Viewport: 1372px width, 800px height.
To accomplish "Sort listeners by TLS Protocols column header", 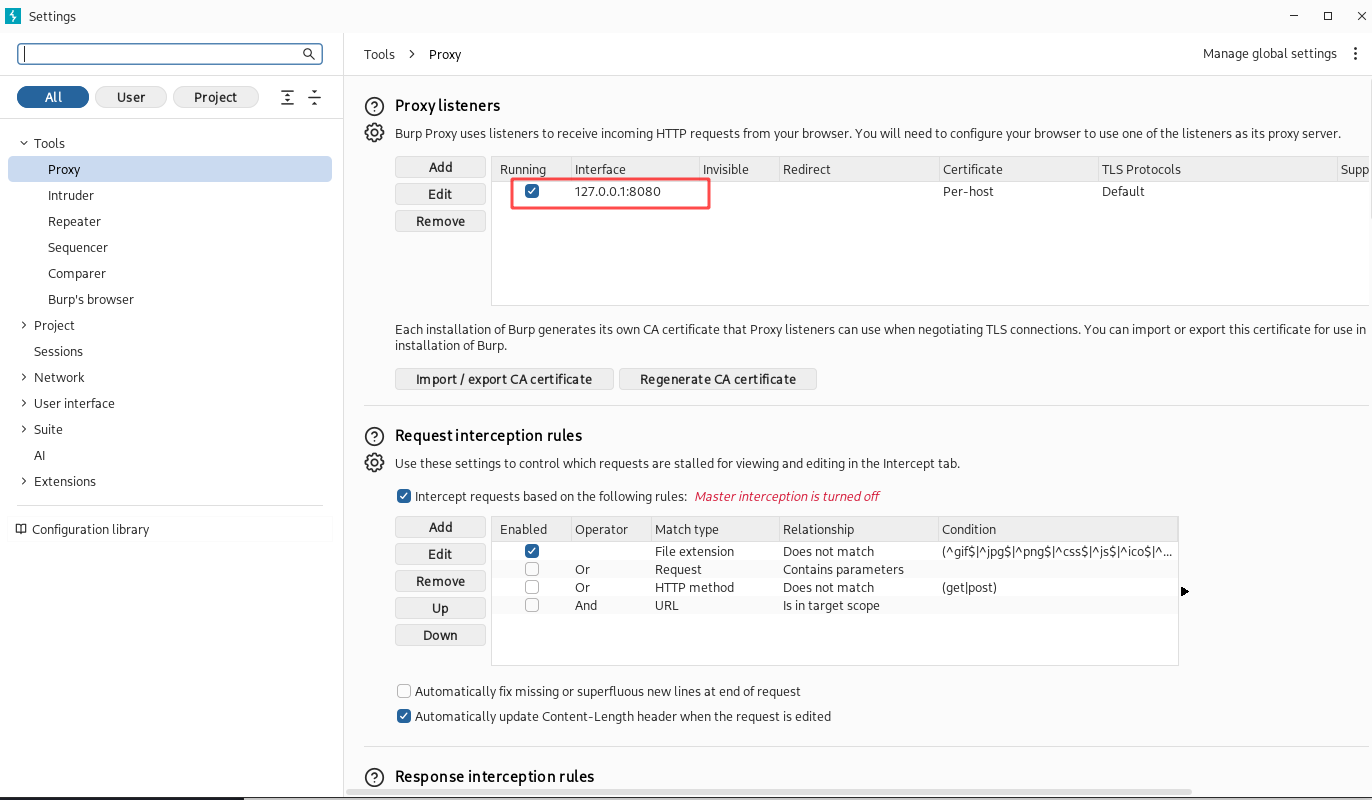I will [1216, 169].
